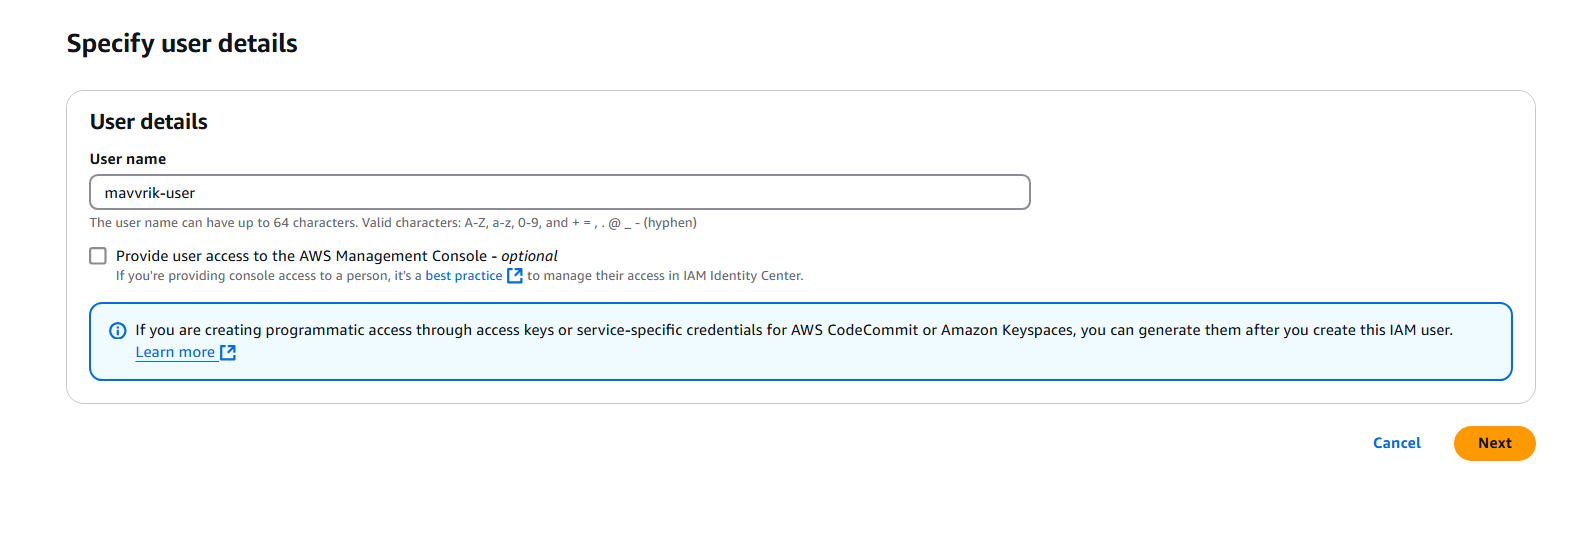The height and width of the screenshot is (557, 1595).
Task: Click the "mavvrik-user" text in field
Action: pyautogui.click(x=150, y=193)
